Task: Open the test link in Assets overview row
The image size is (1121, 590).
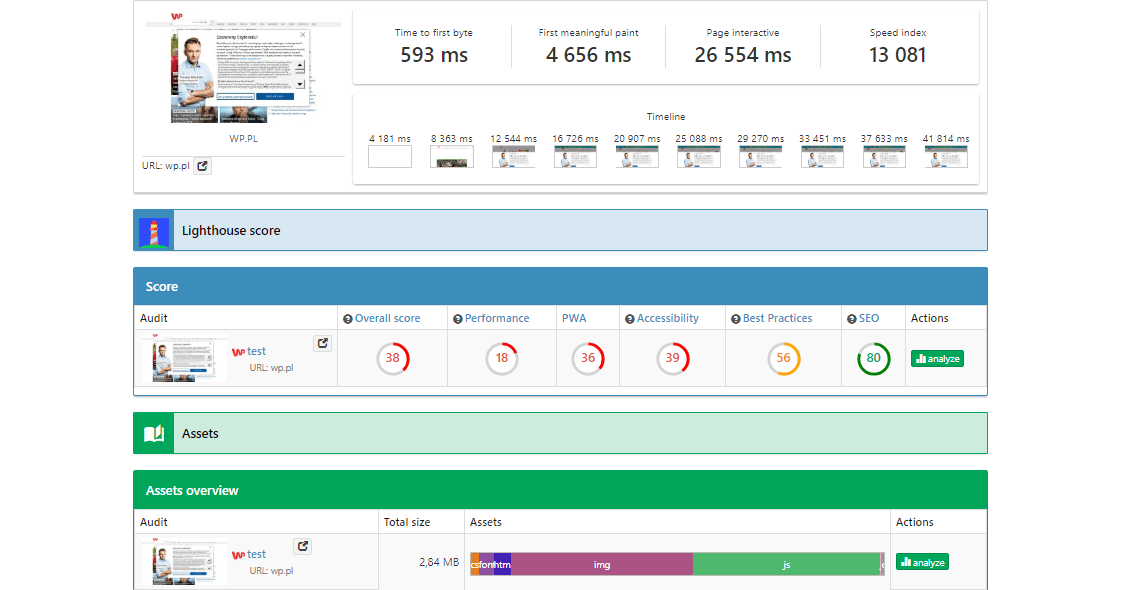Action: coord(256,555)
